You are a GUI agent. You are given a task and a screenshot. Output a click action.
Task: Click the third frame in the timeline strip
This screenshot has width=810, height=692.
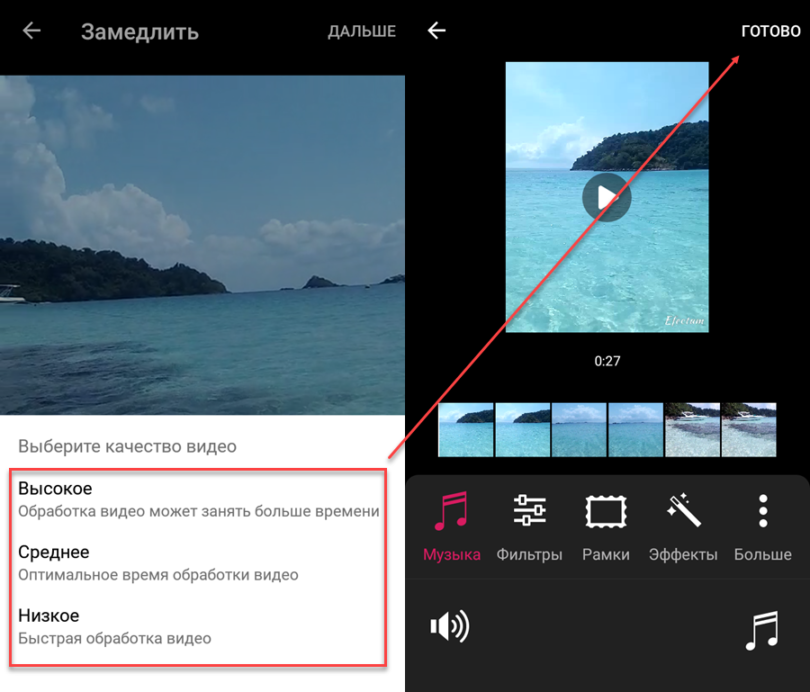pos(579,430)
